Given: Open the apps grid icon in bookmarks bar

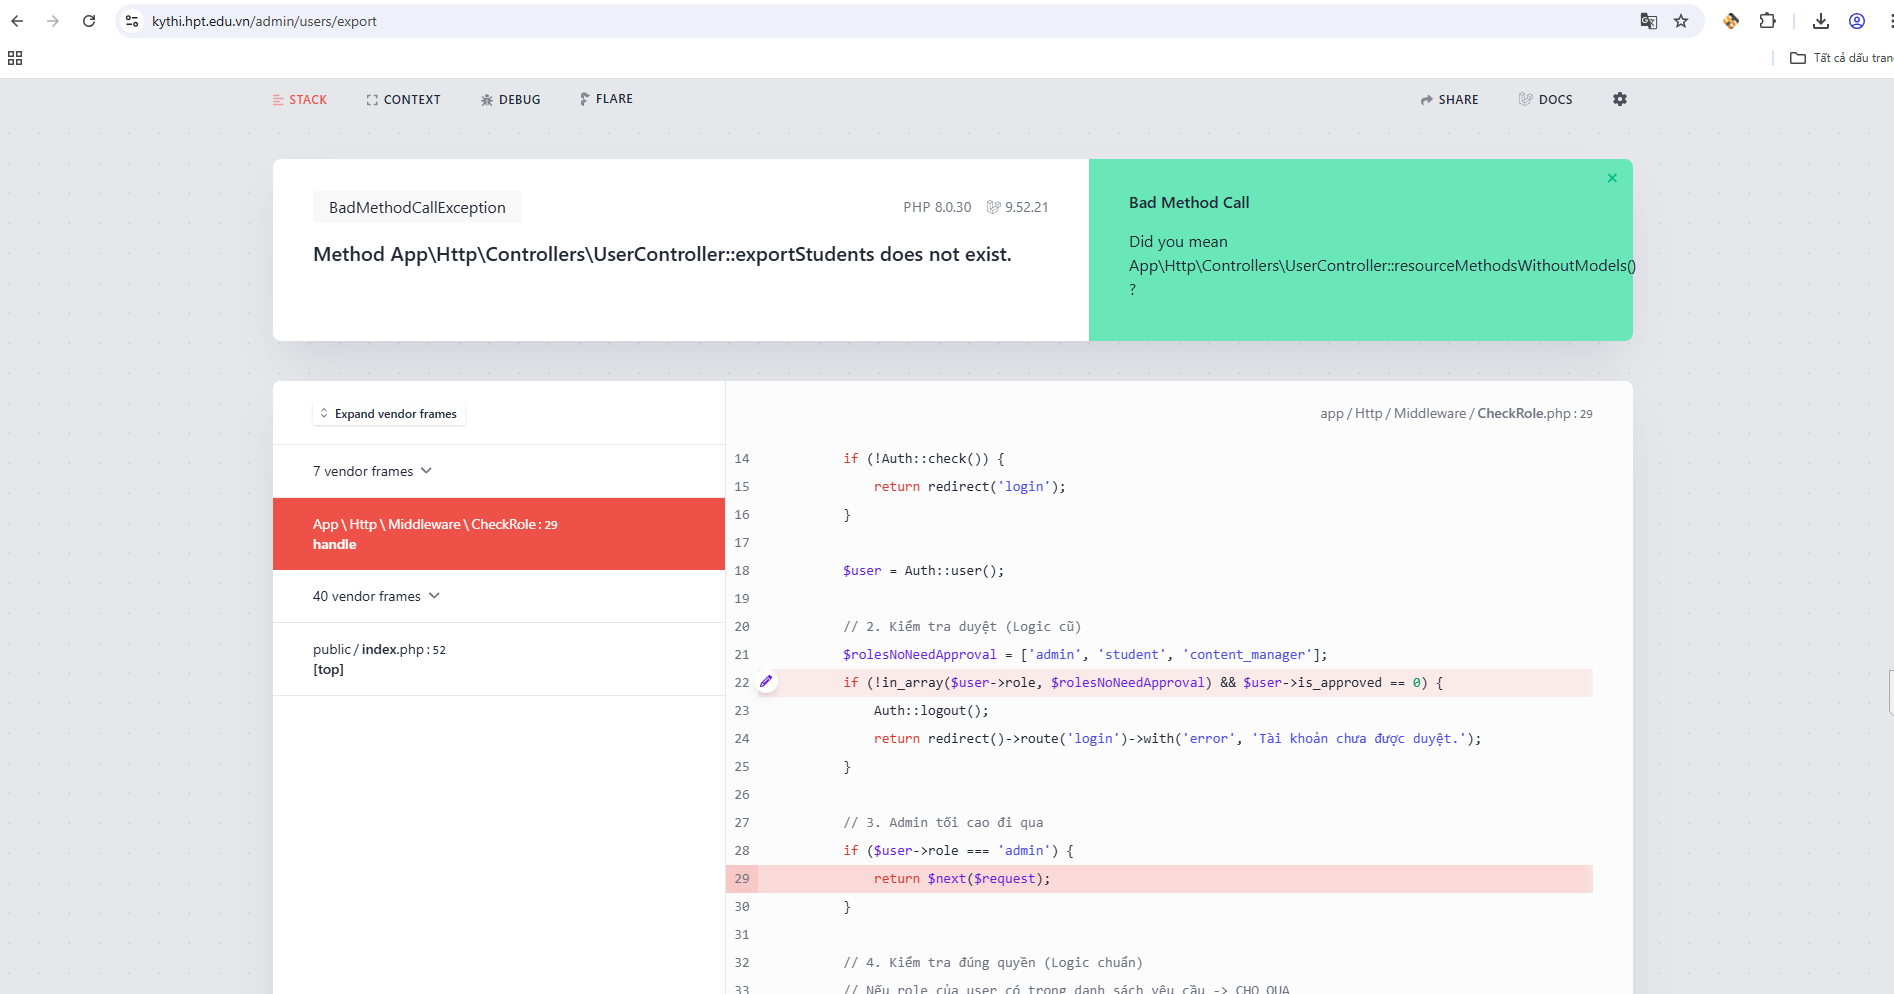Looking at the screenshot, I should (15, 58).
